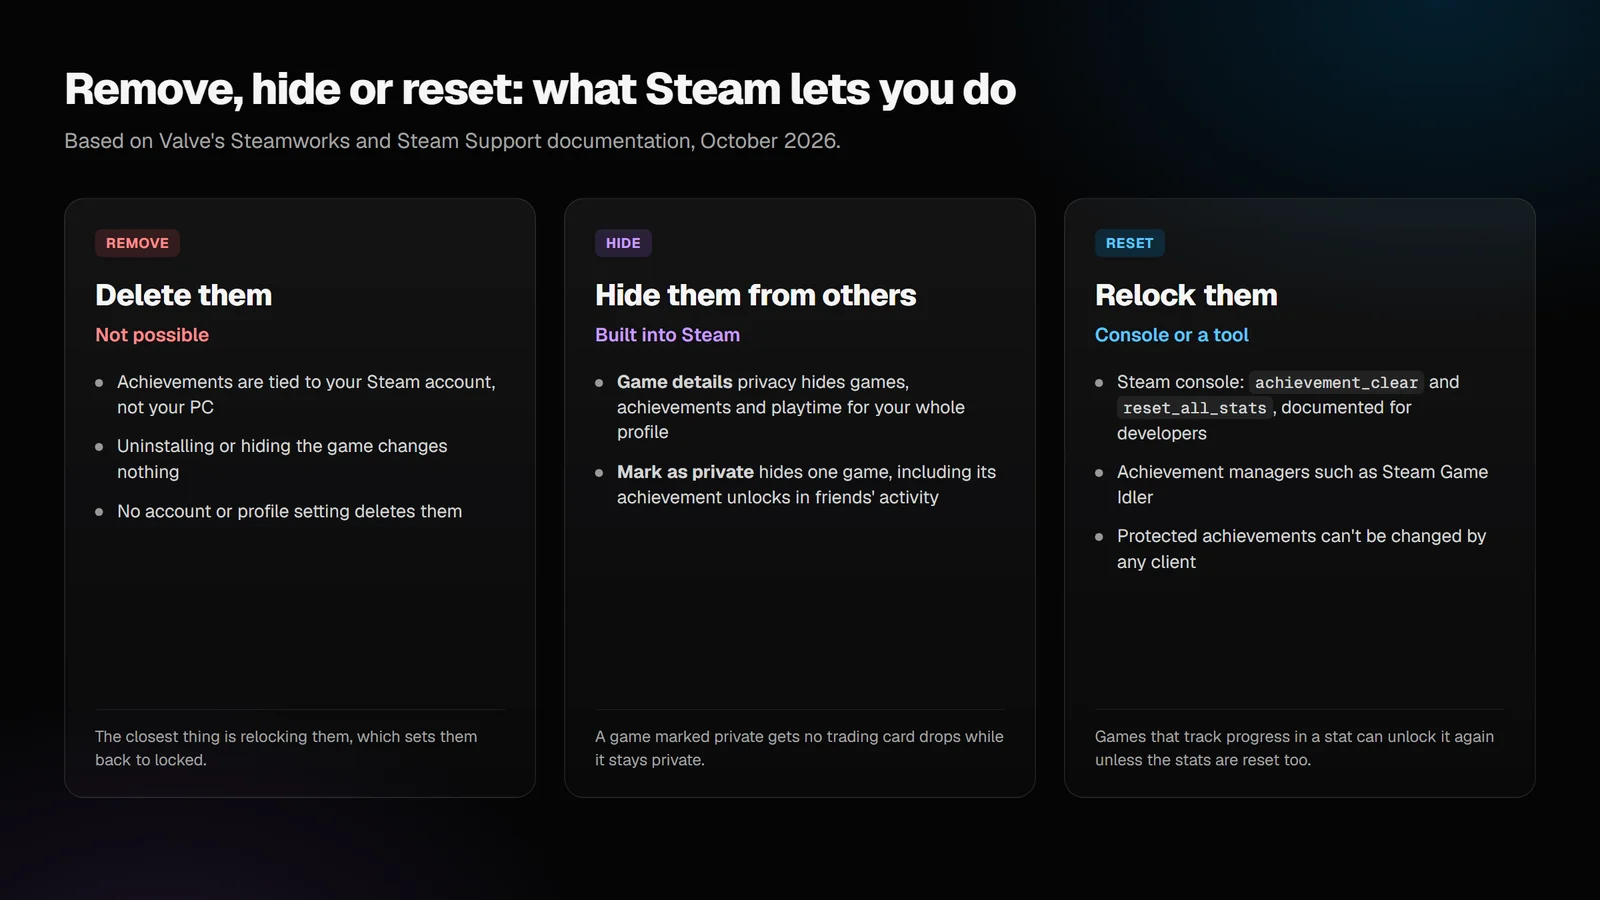1600x900 pixels.
Task: Select the 'Hide them from others' heading
Action: coord(755,295)
